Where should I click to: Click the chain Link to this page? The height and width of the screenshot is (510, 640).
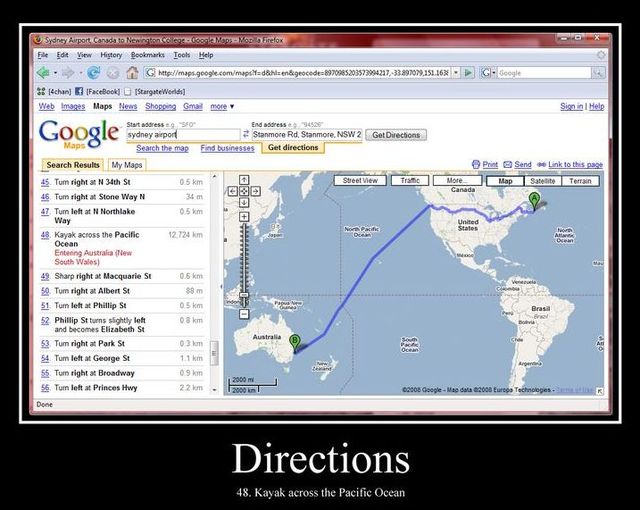point(570,164)
